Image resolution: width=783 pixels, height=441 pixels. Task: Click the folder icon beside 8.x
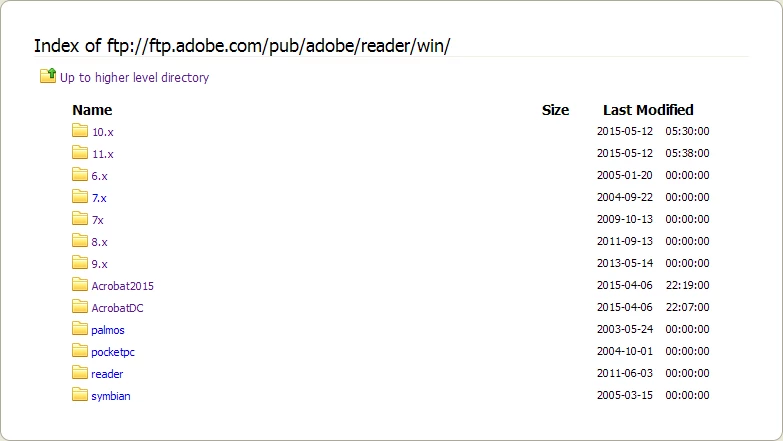(x=79, y=241)
